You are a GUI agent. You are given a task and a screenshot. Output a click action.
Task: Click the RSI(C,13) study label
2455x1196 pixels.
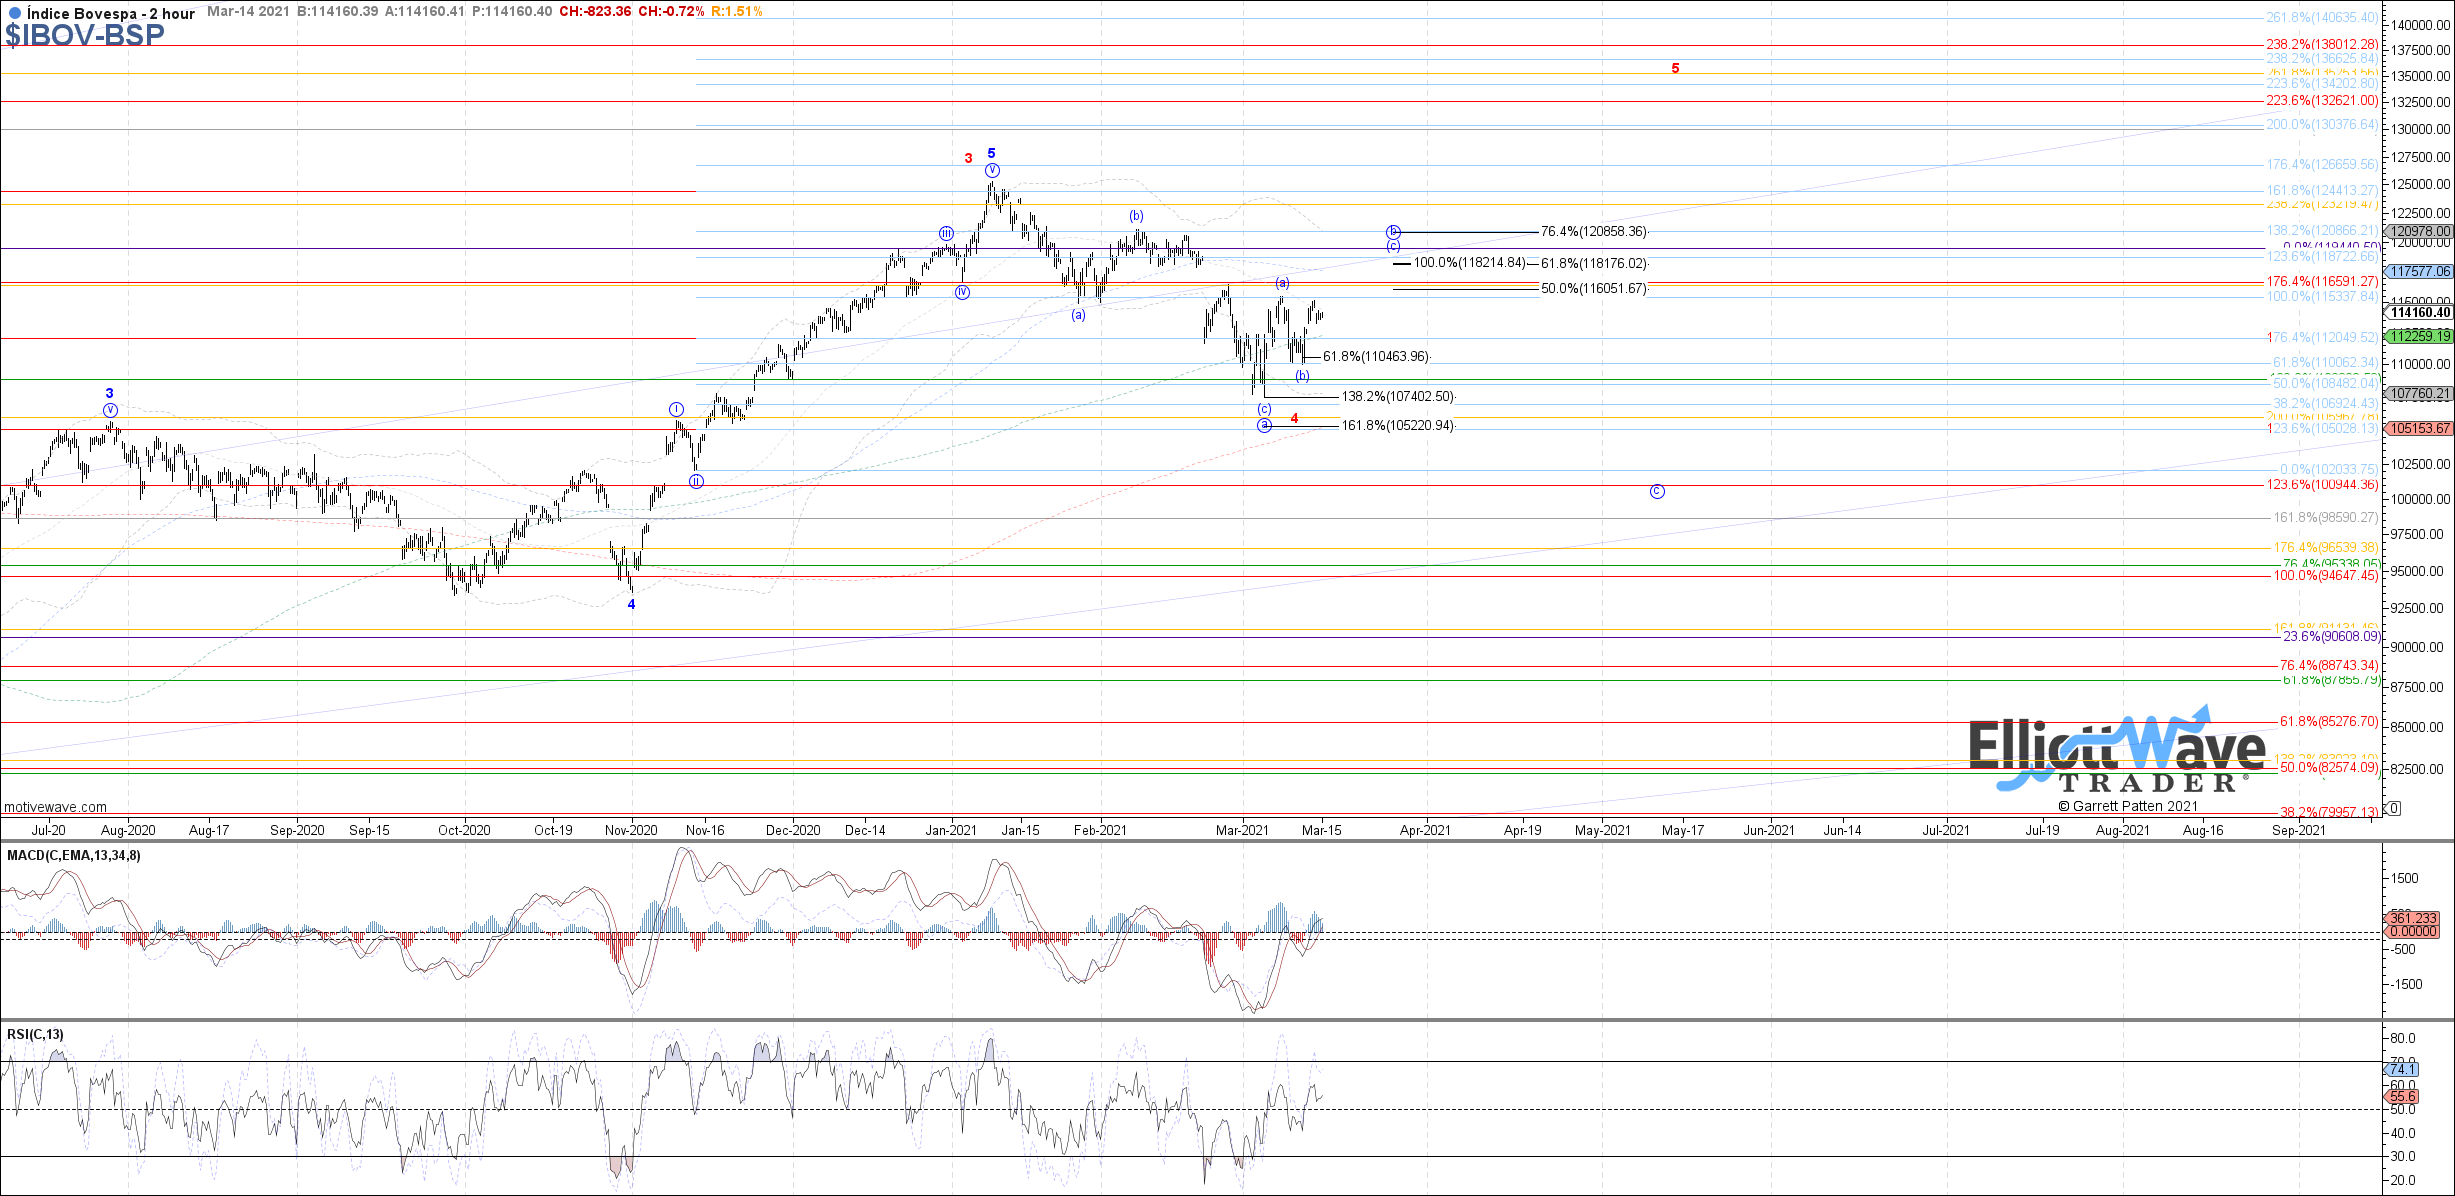point(35,1034)
